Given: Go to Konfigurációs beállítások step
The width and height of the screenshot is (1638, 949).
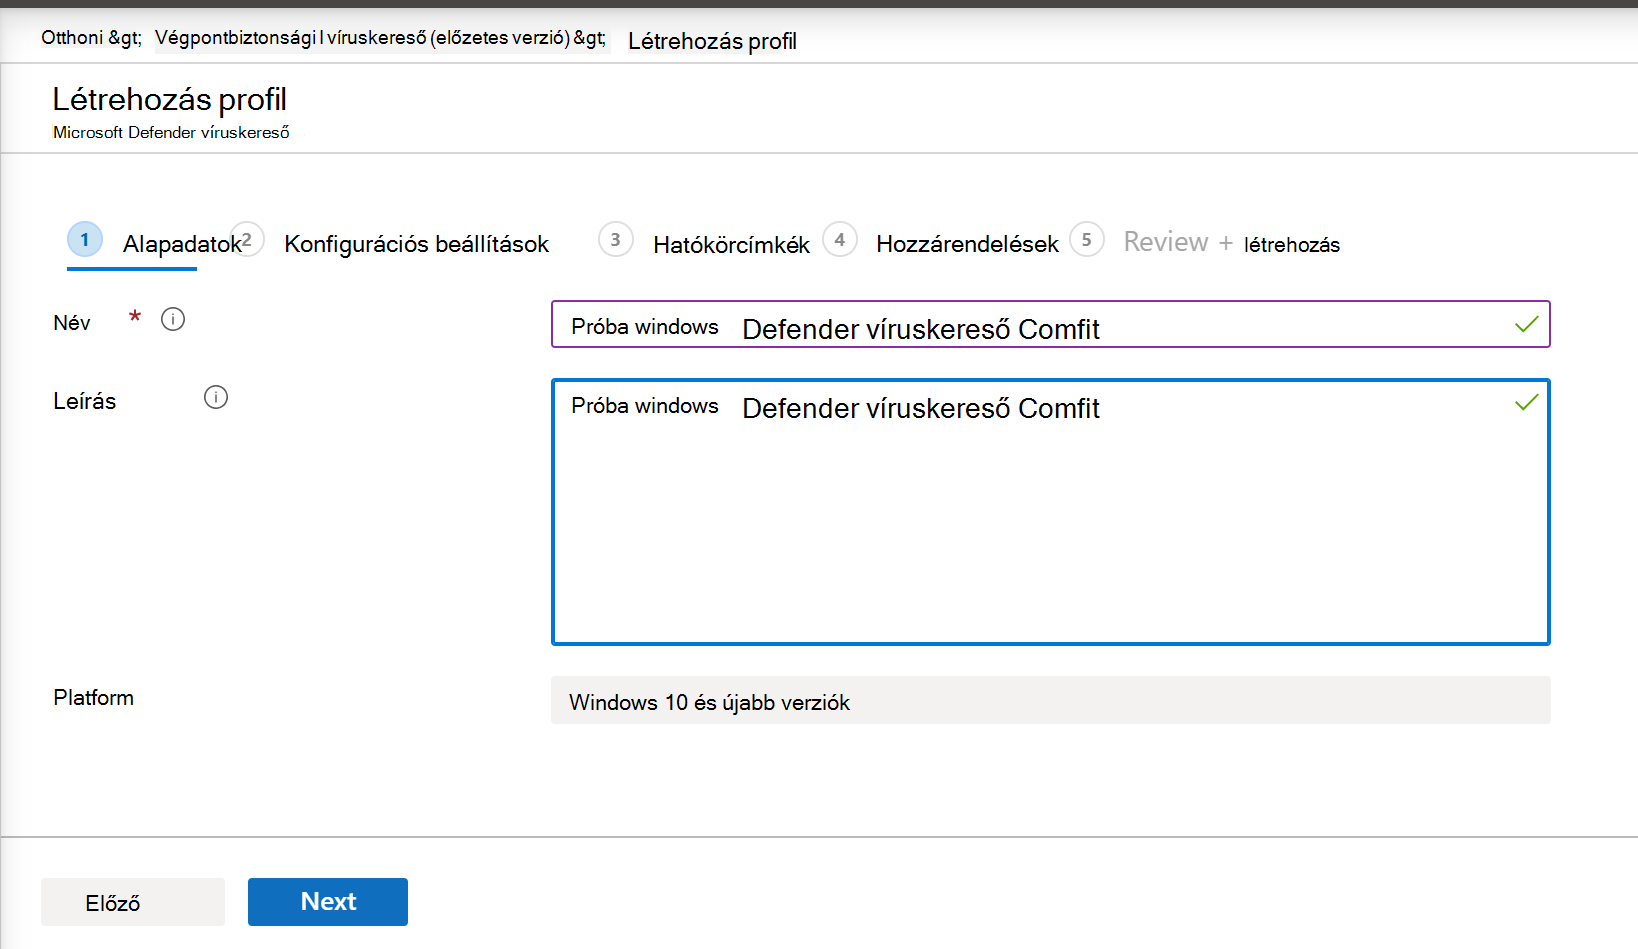Looking at the screenshot, I should 390,243.
